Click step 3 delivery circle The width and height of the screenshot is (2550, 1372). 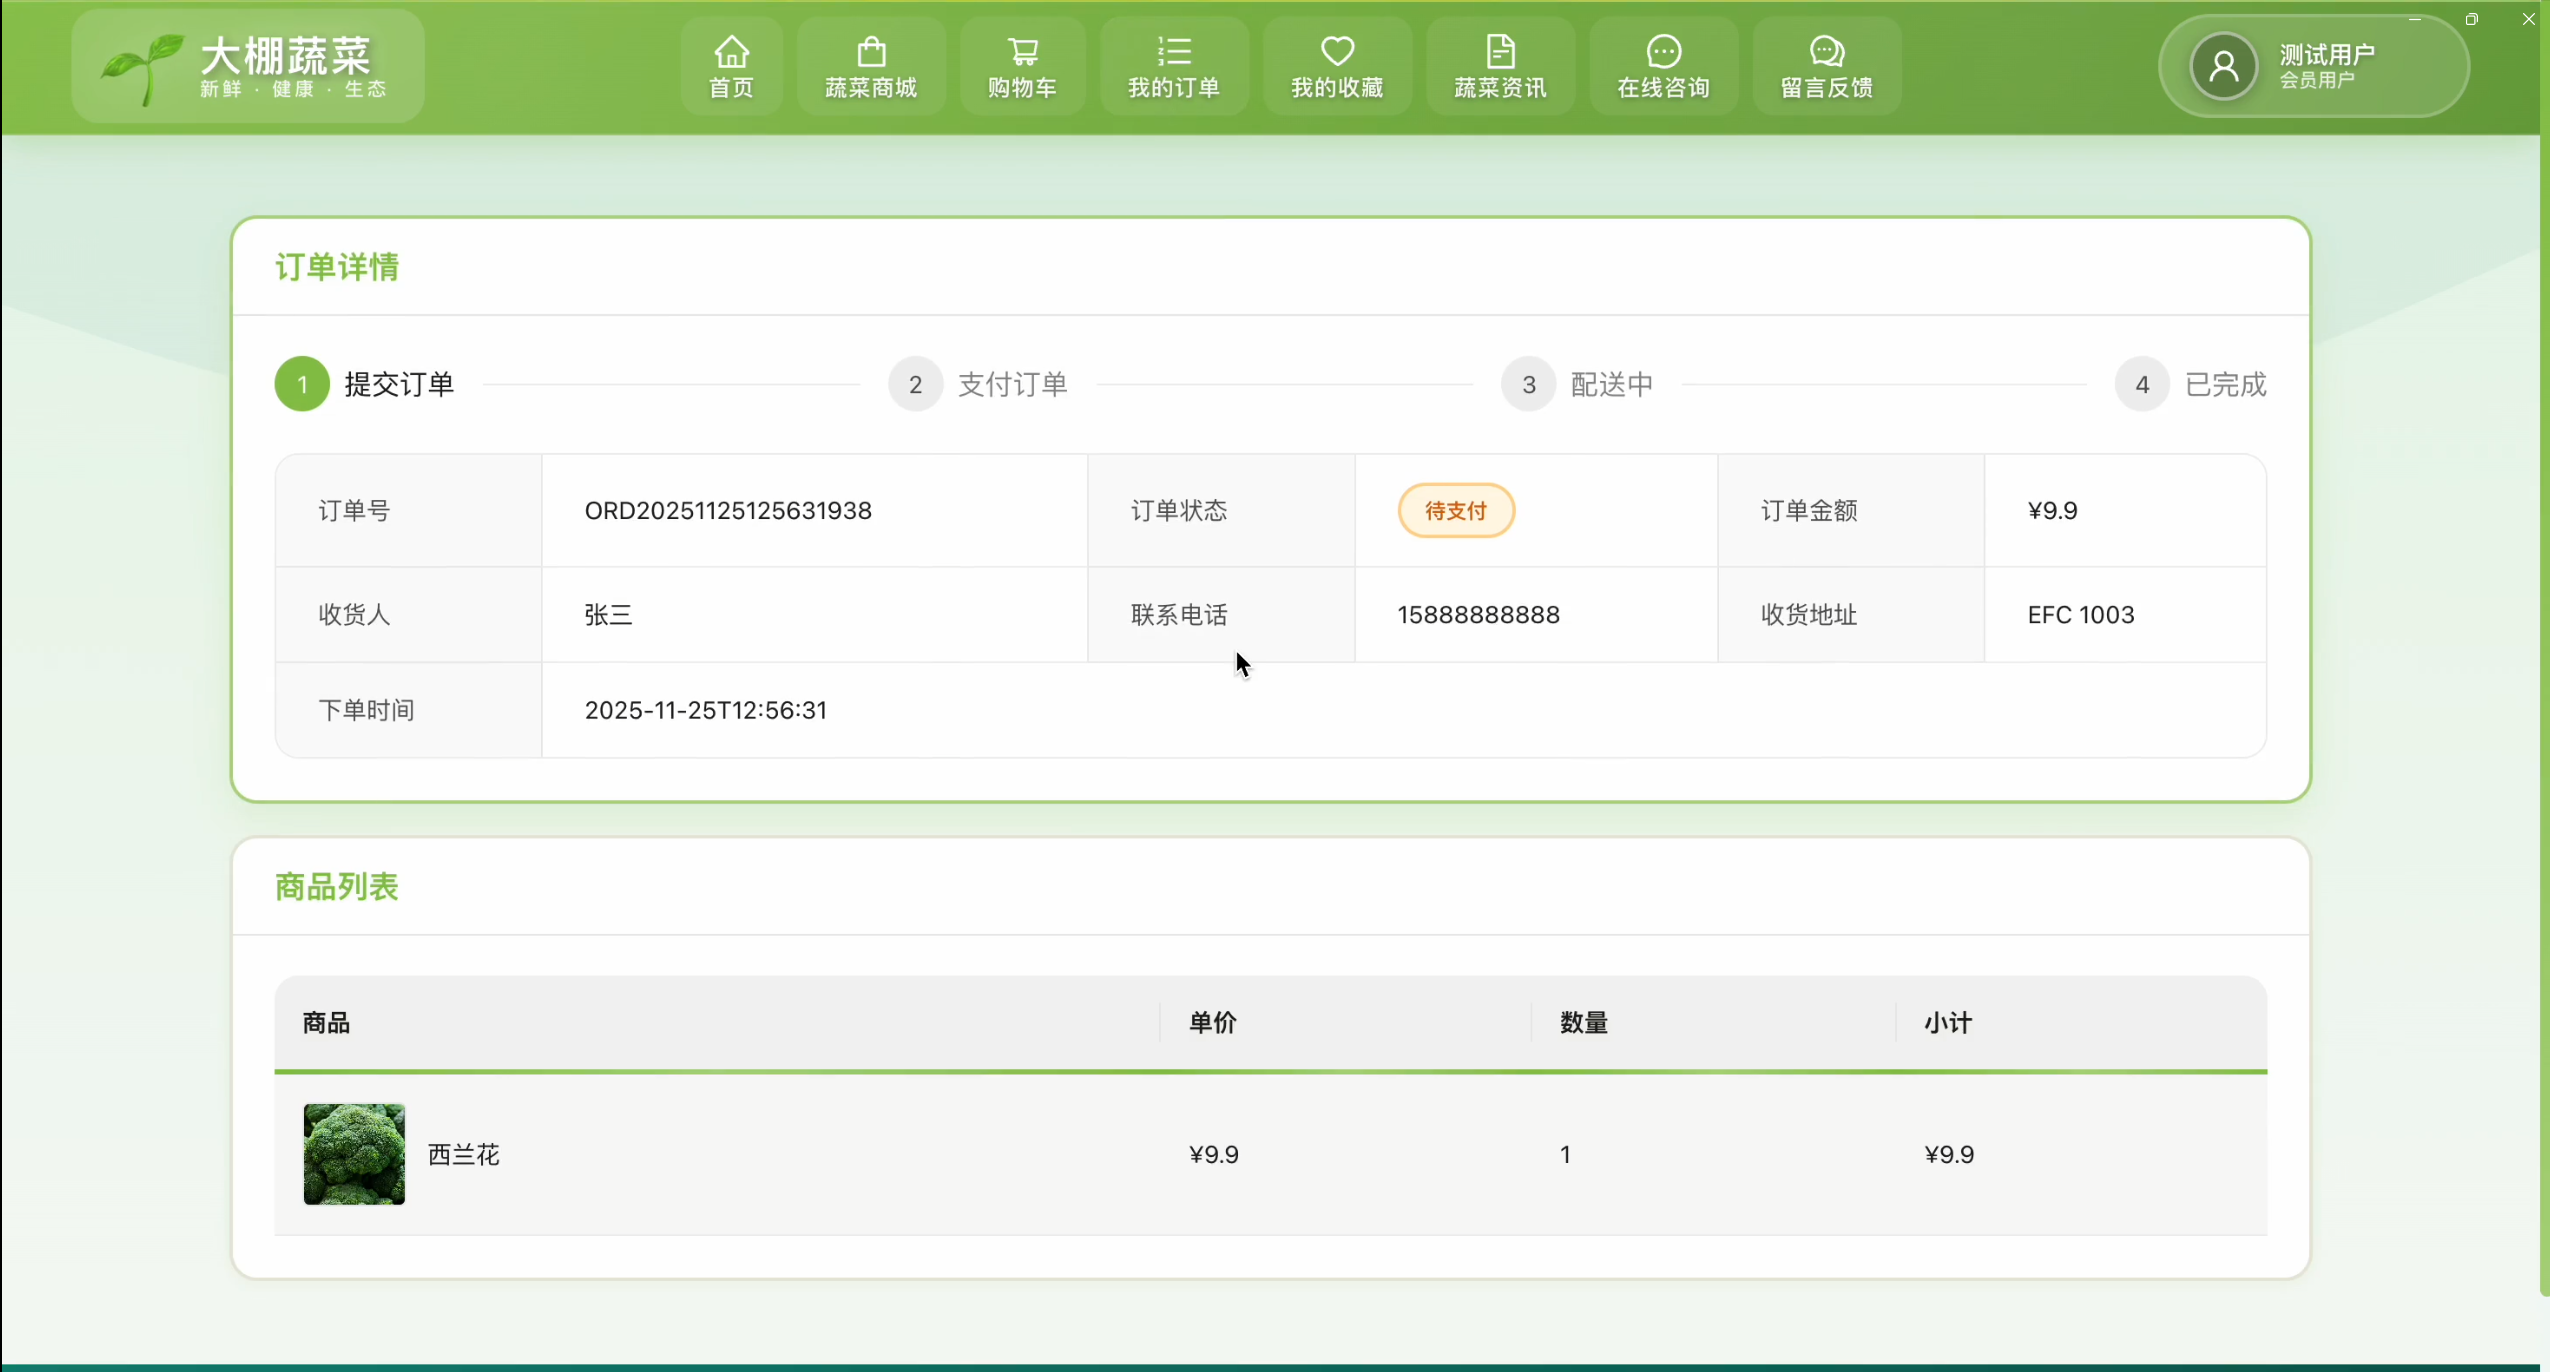click(x=1528, y=384)
